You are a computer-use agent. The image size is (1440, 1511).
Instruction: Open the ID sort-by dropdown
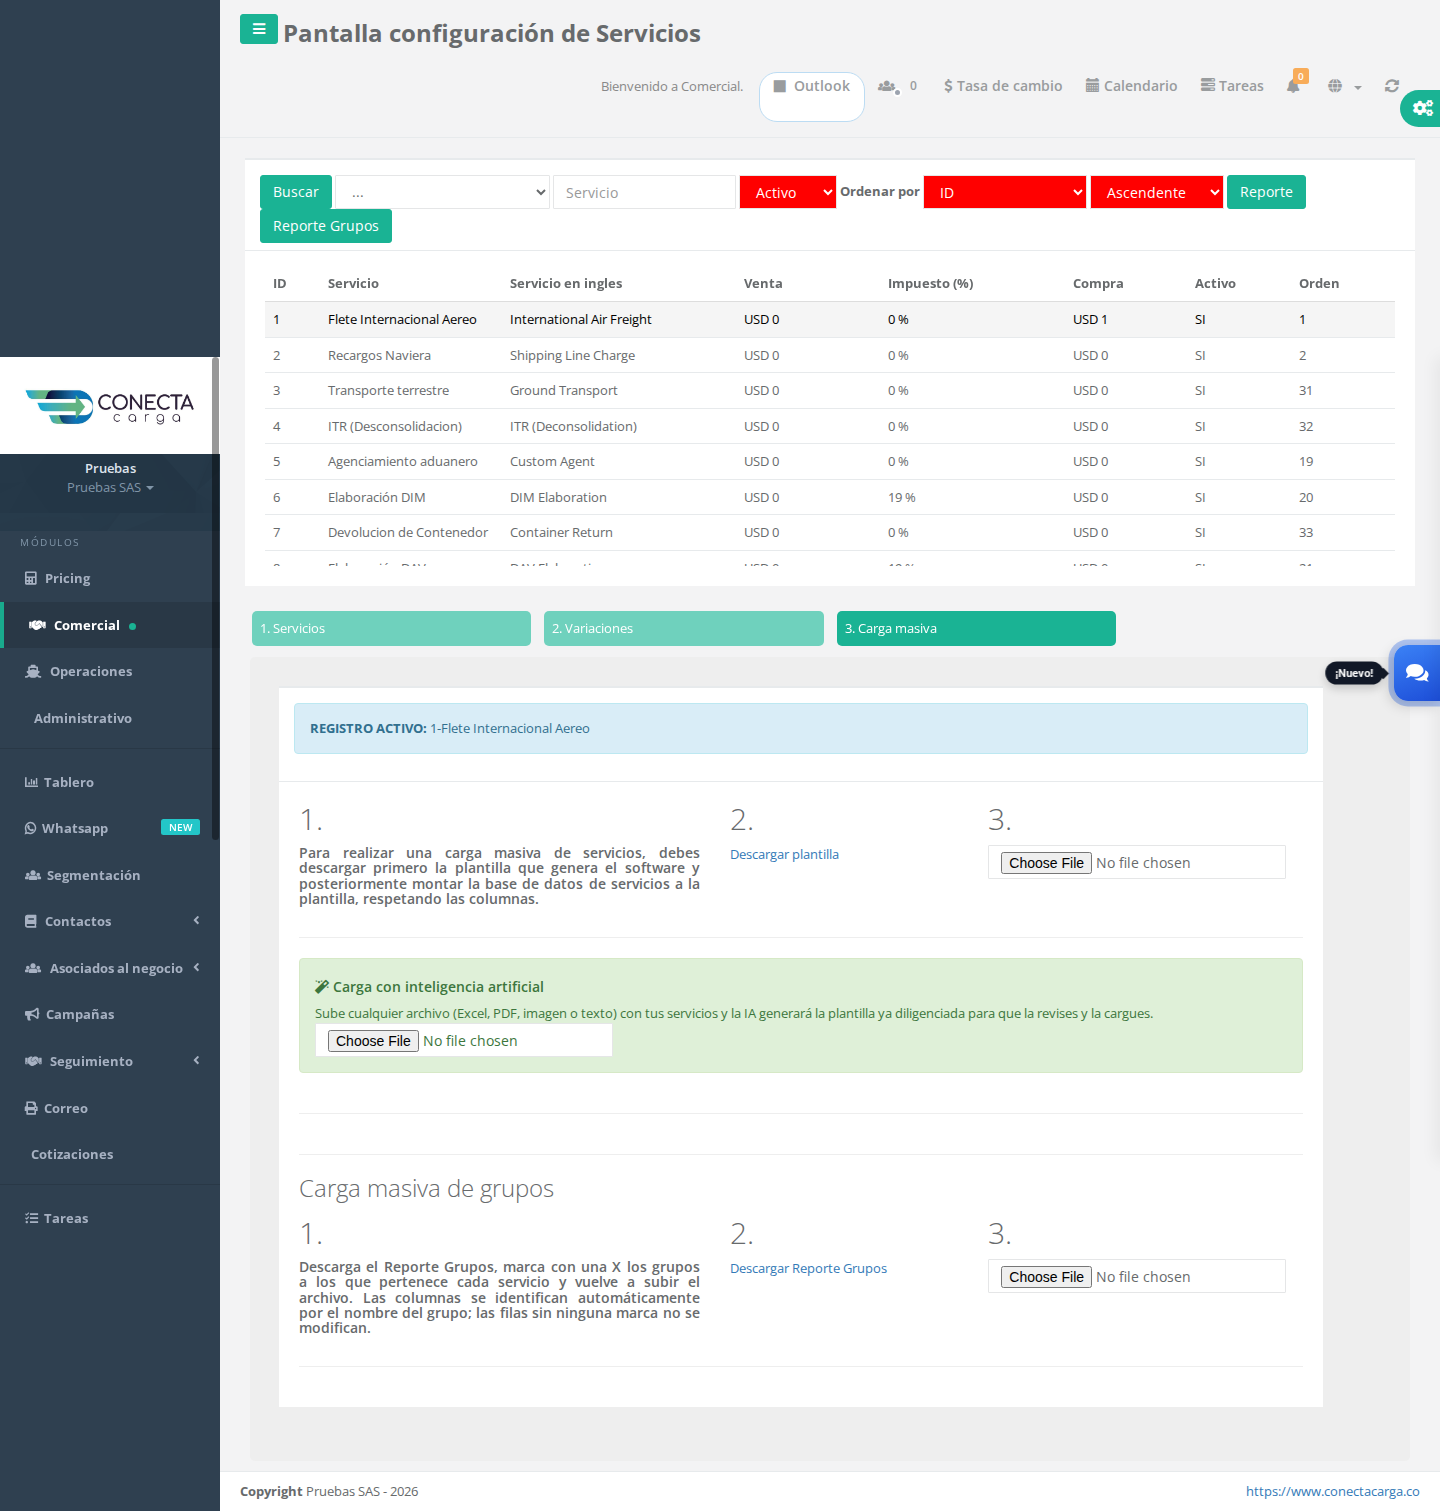point(1005,192)
